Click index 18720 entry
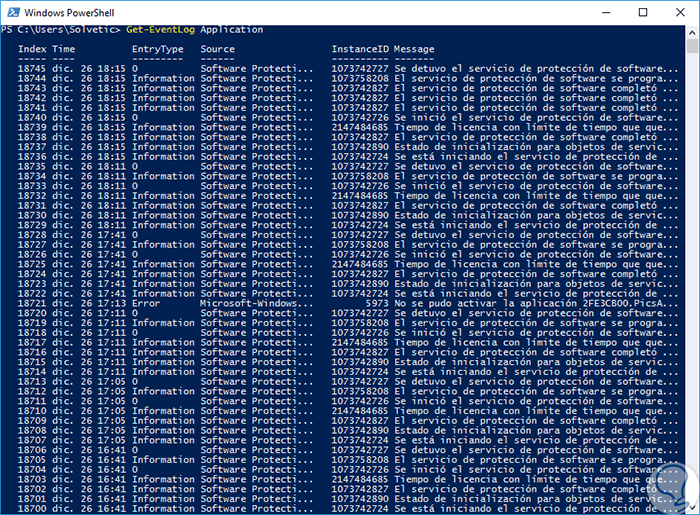The image size is (700, 515). pyautogui.click(x=32, y=313)
